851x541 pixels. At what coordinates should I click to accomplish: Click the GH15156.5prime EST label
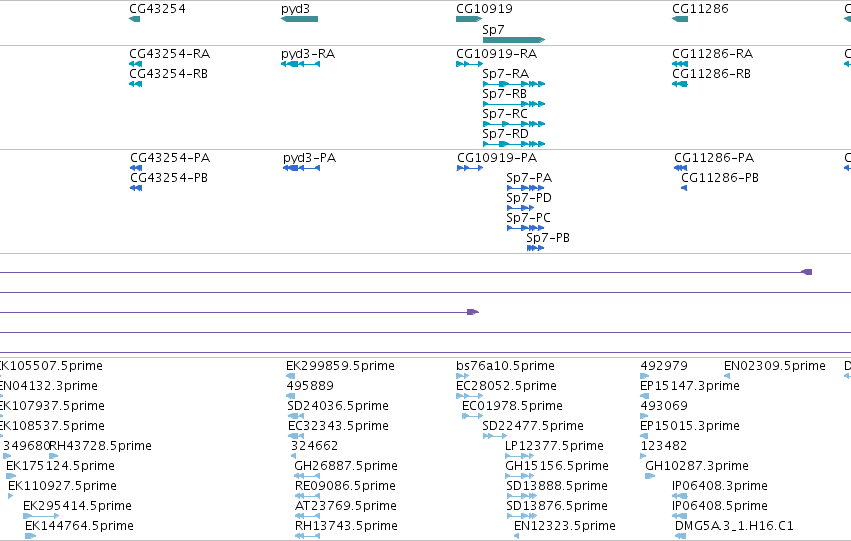click(x=557, y=466)
